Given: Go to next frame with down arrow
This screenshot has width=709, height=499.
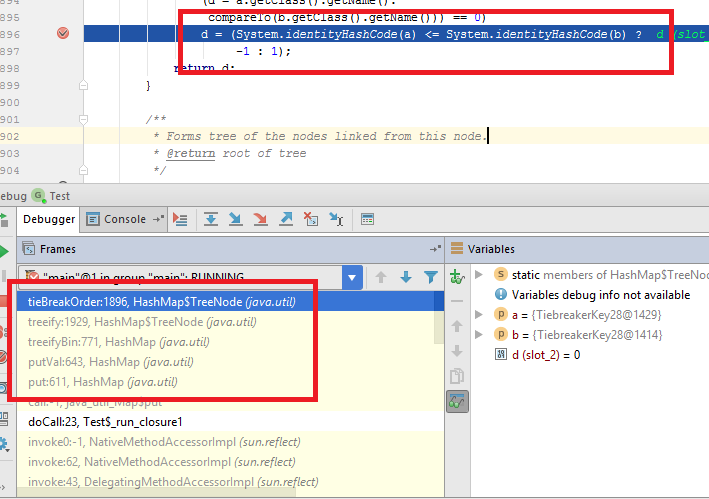Looking at the screenshot, I should (x=406, y=277).
